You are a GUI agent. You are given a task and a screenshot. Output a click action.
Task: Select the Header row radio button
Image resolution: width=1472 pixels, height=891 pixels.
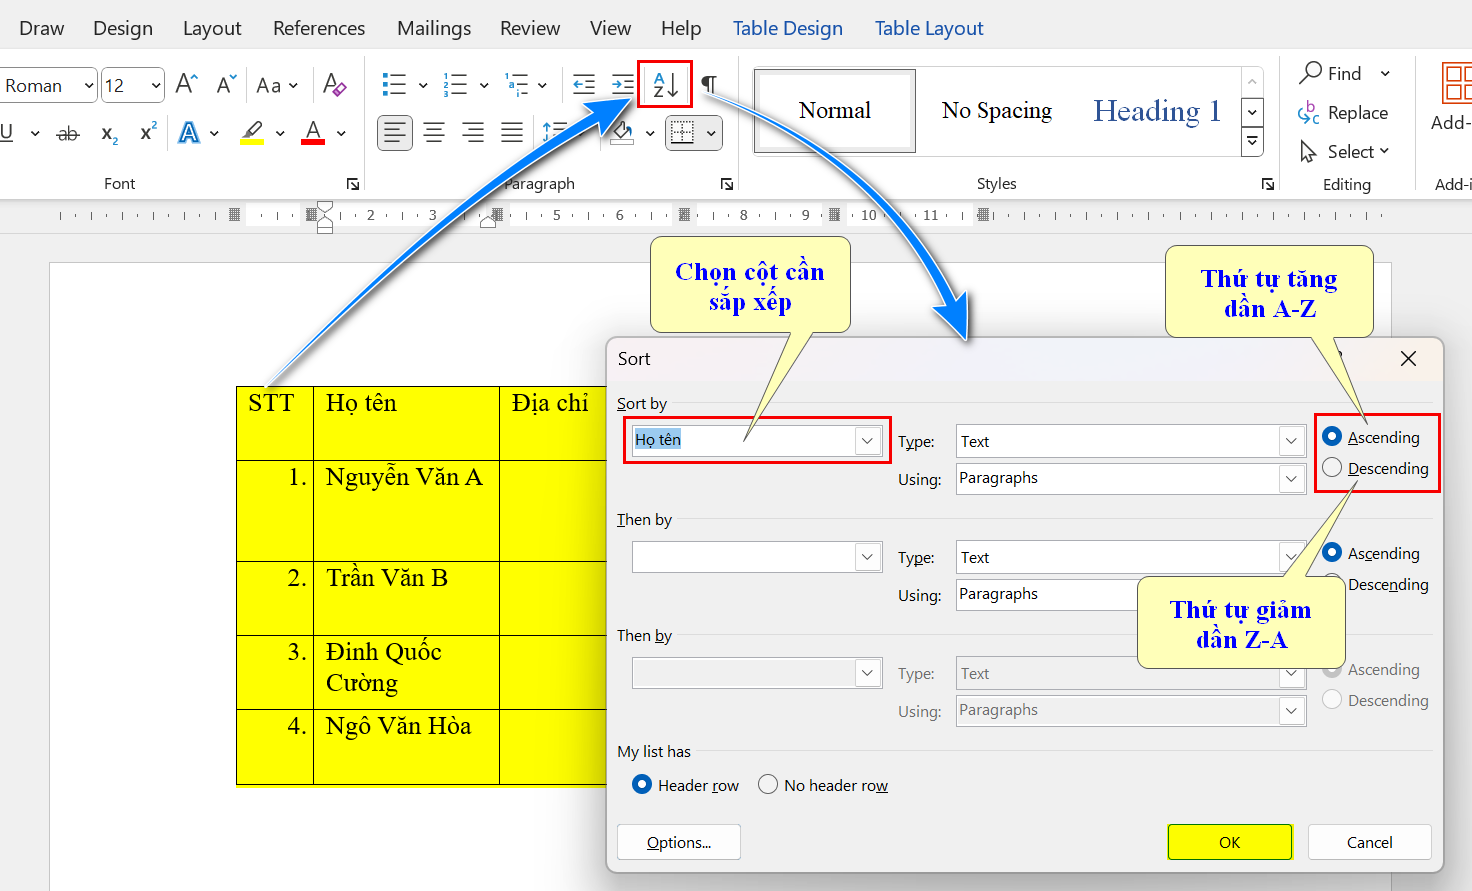(642, 785)
